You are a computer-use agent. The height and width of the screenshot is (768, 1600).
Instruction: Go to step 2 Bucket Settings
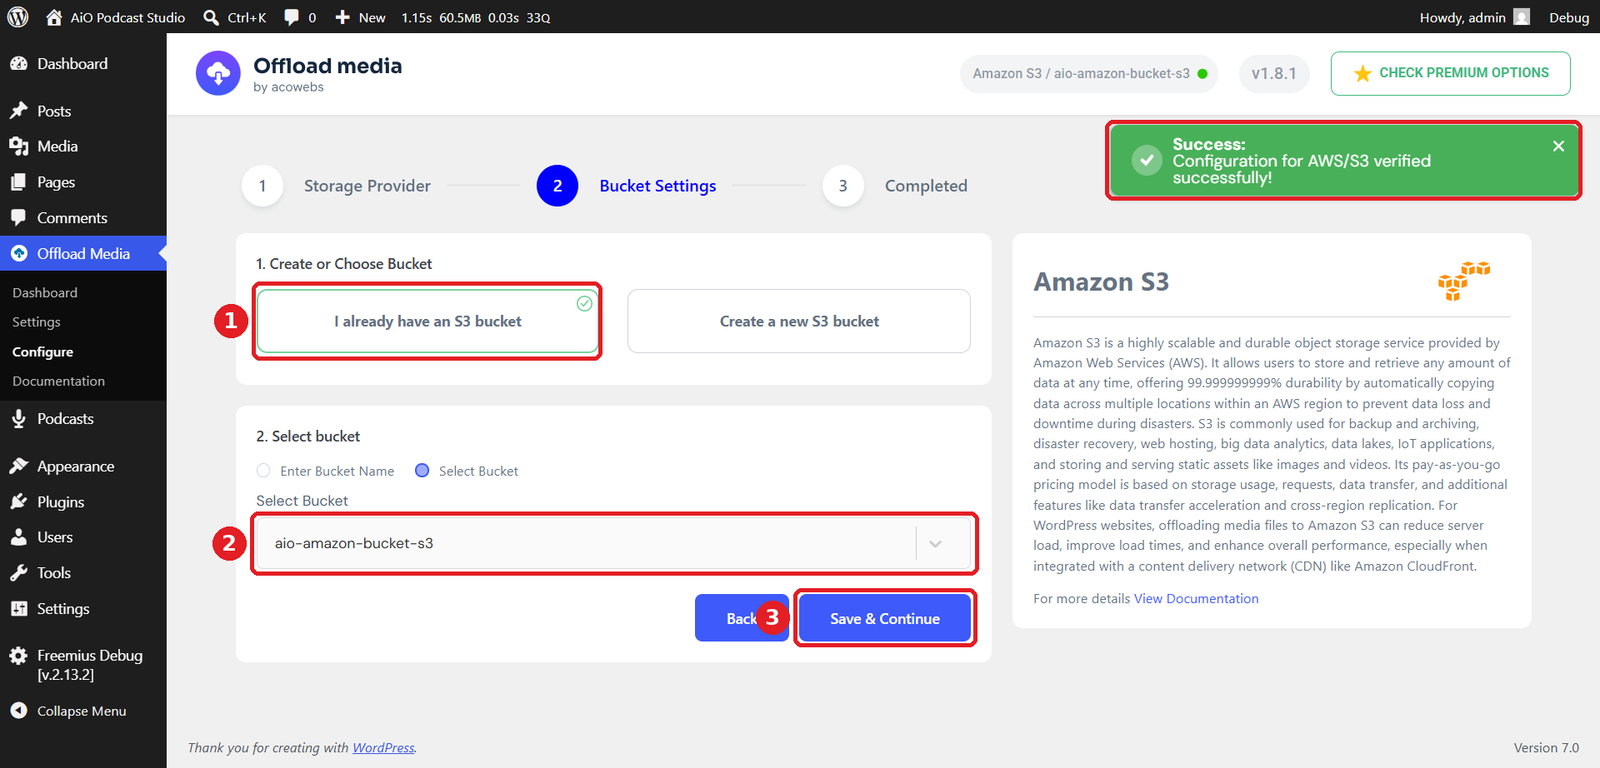click(627, 186)
